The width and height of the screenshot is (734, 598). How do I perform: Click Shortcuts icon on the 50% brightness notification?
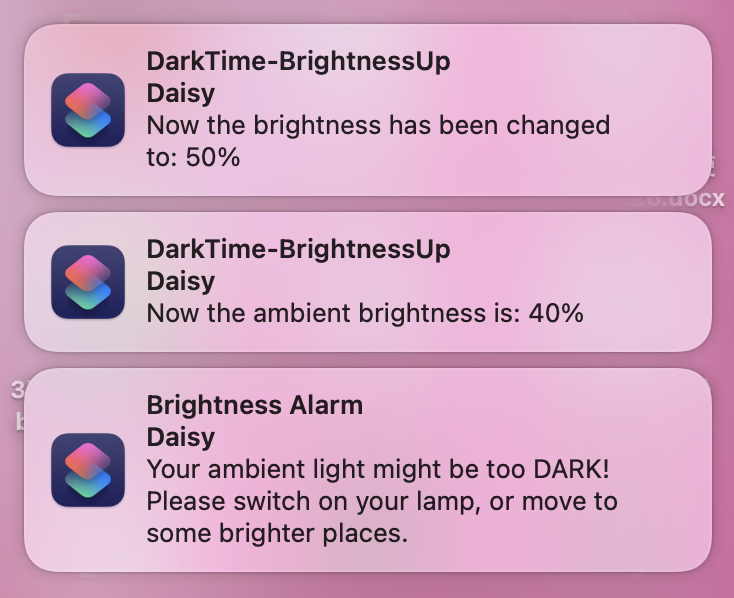[88, 110]
